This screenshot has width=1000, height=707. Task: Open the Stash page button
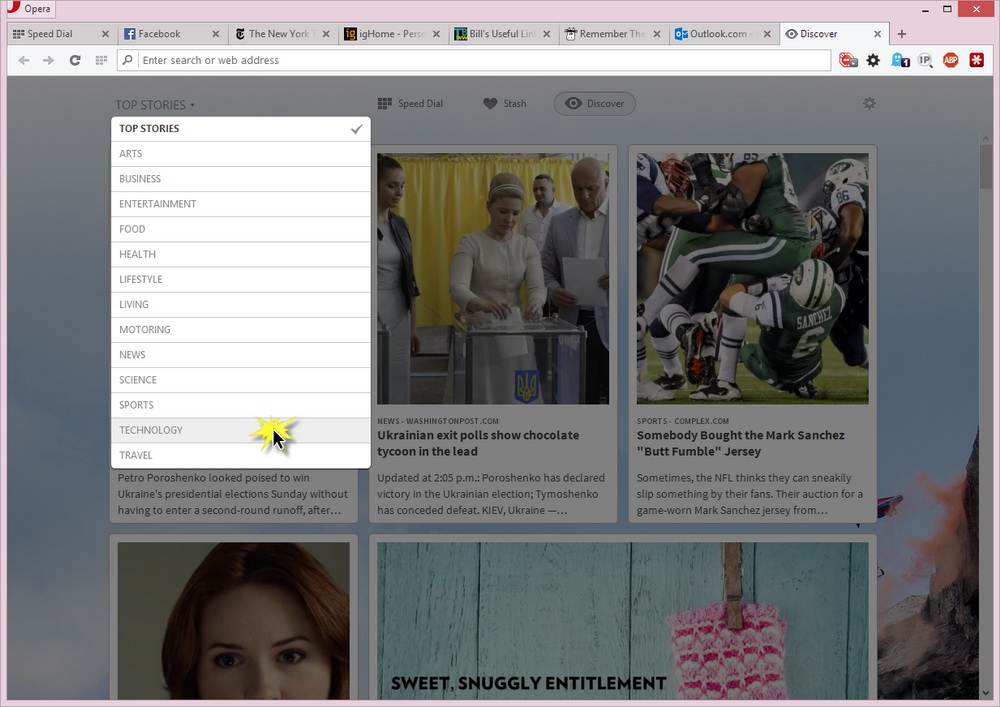click(504, 103)
